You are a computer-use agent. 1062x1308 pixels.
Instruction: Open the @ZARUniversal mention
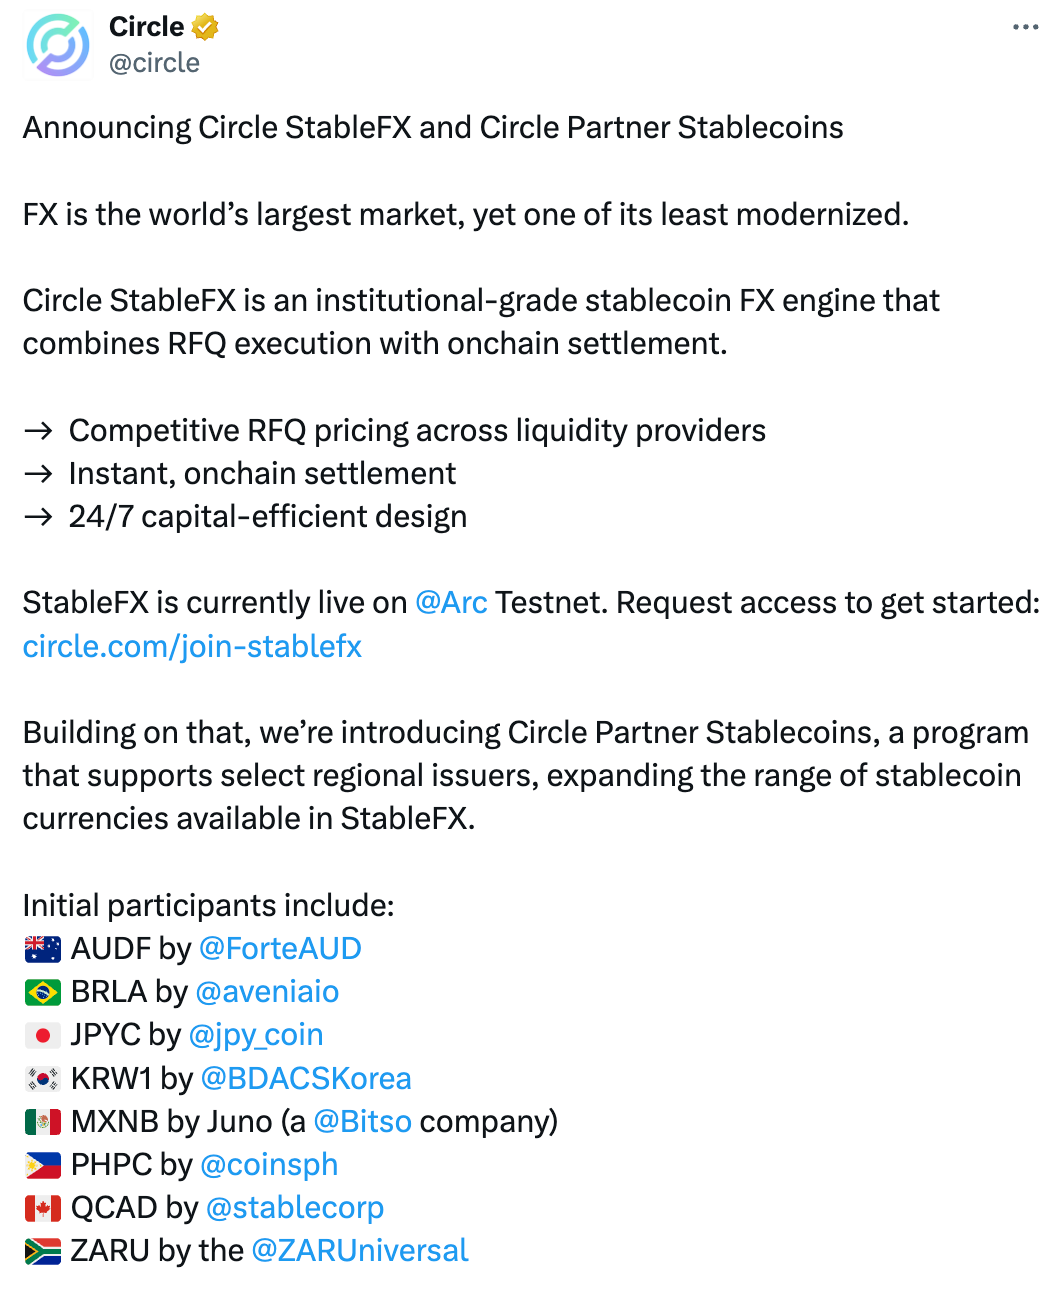click(359, 1250)
